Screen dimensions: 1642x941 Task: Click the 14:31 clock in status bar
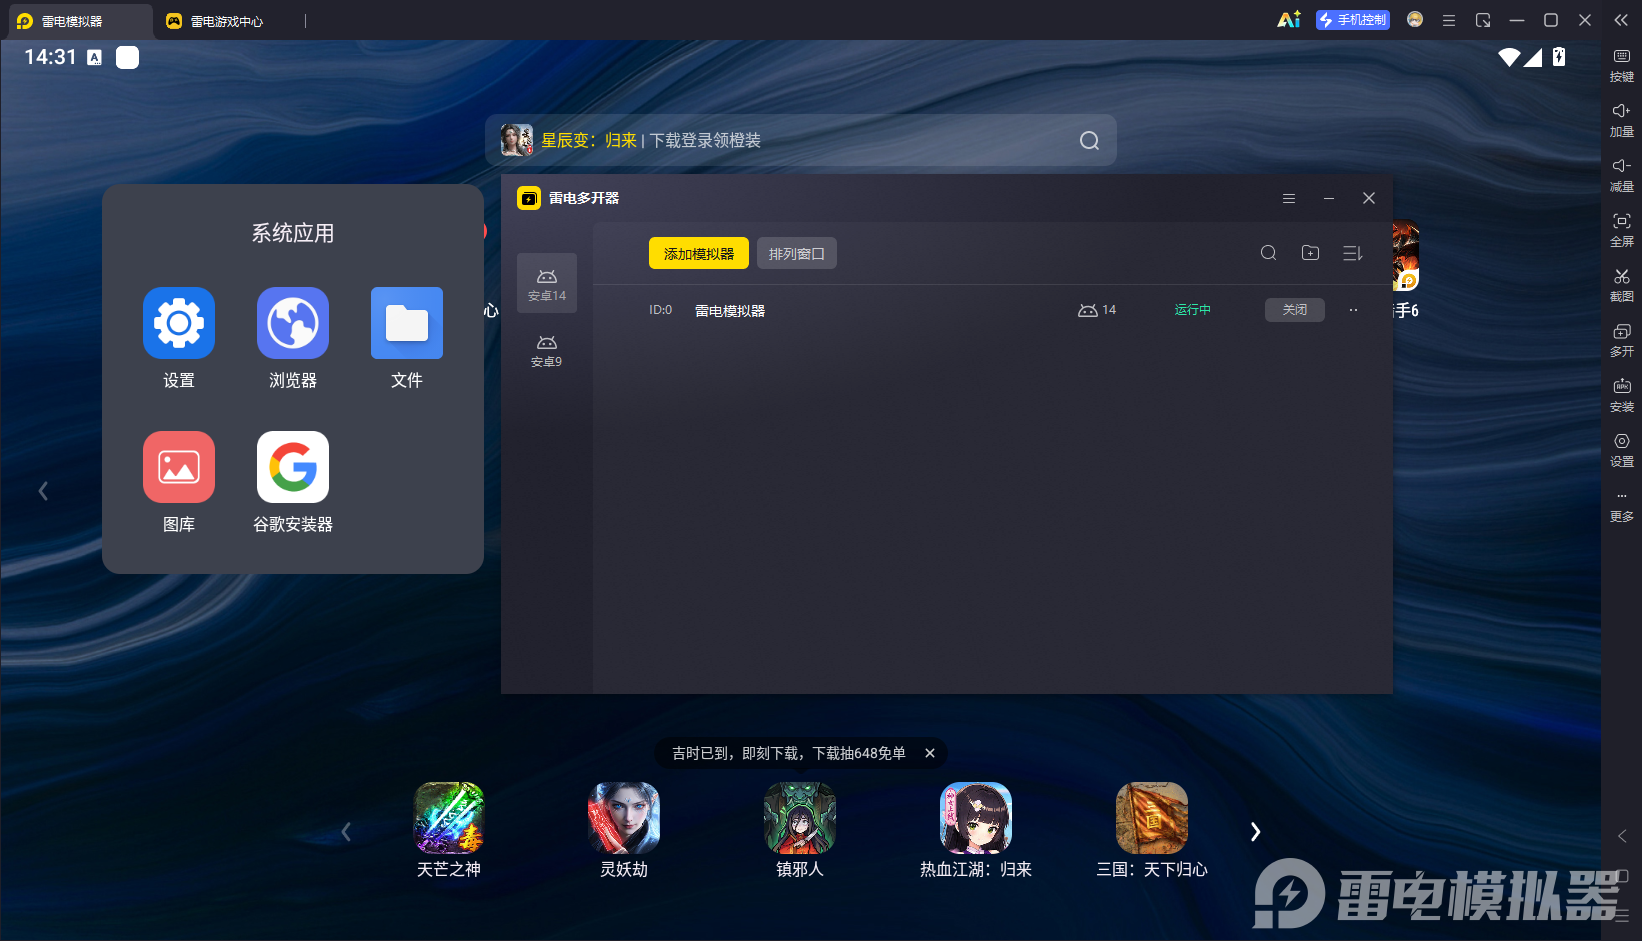coord(50,57)
